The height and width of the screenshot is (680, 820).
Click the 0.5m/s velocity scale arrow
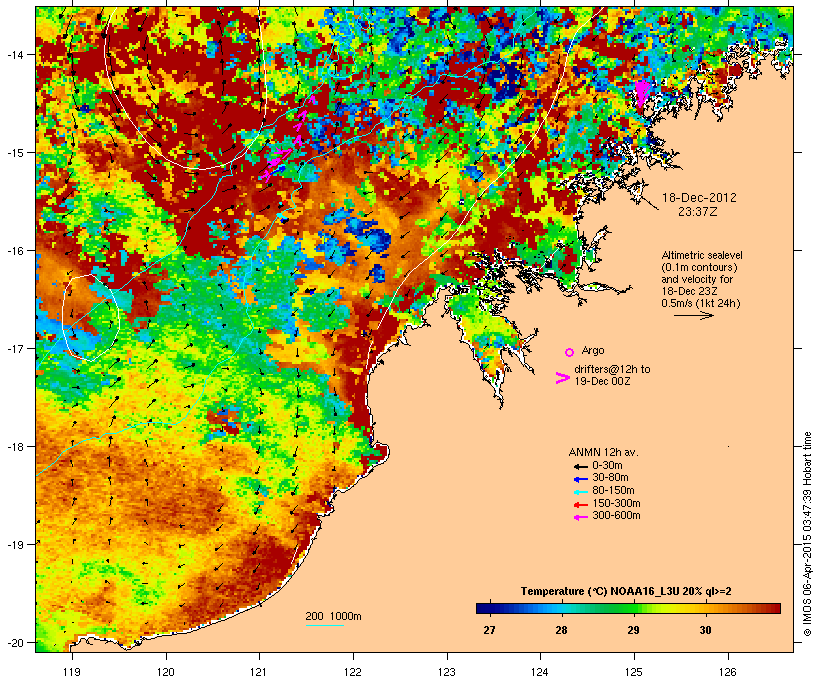pyautogui.click(x=693, y=315)
